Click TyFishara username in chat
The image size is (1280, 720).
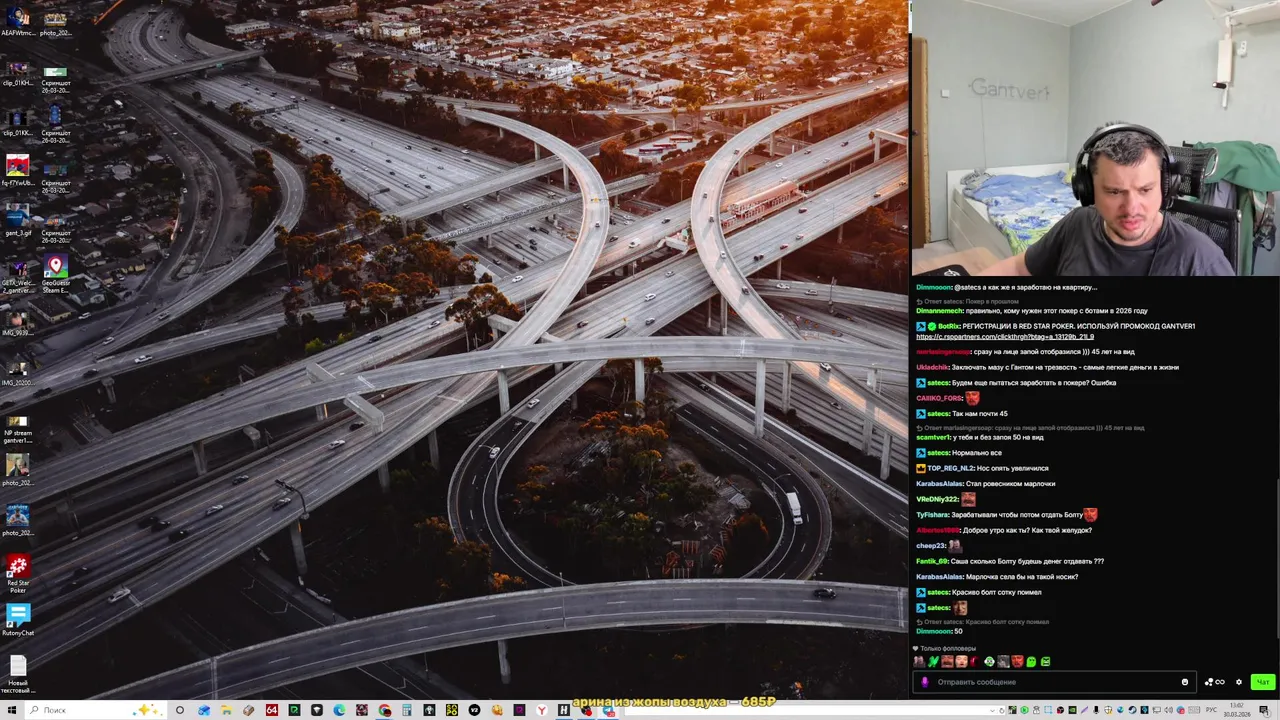pyautogui.click(x=932, y=515)
